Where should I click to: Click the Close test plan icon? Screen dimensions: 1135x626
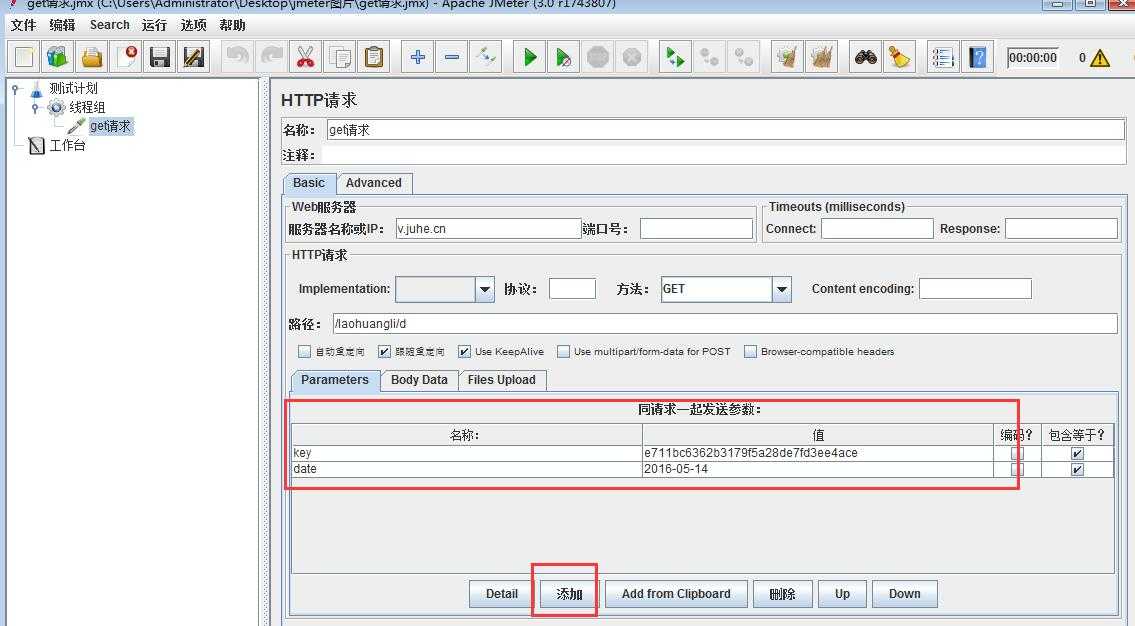(x=126, y=57)
